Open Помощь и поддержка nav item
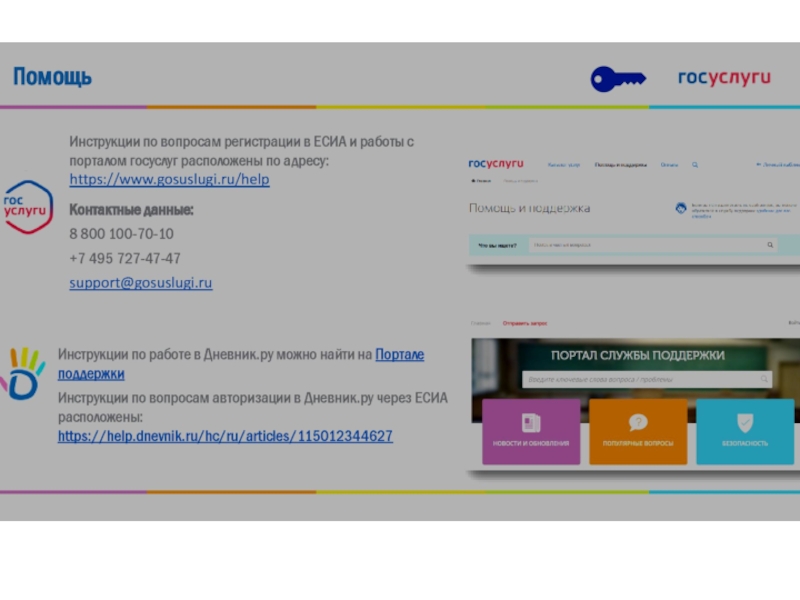 tap(620, 165)
